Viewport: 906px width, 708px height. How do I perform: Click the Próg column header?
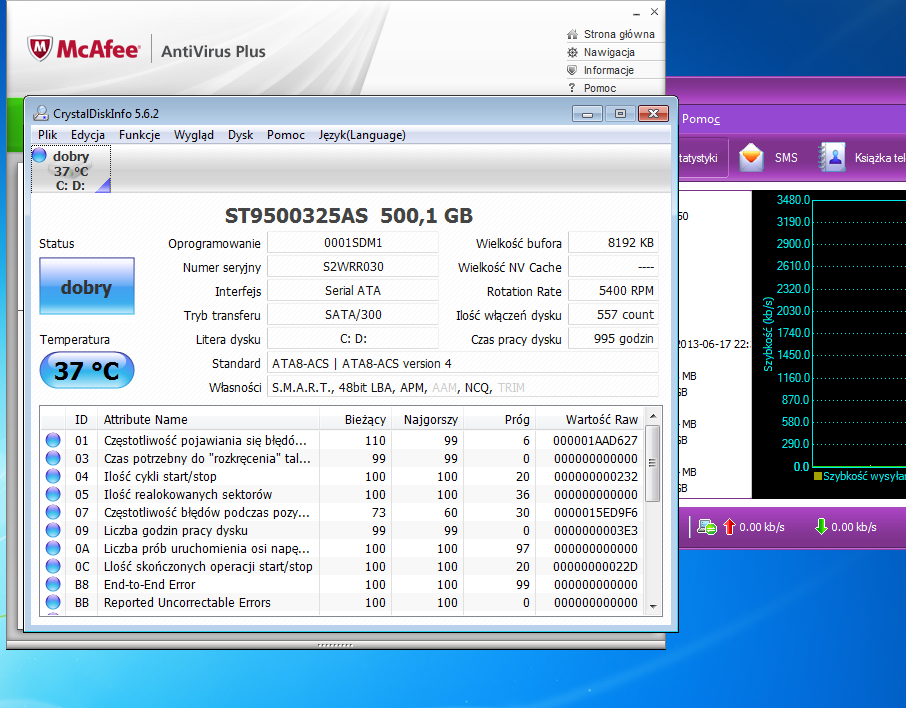(500, 420)
